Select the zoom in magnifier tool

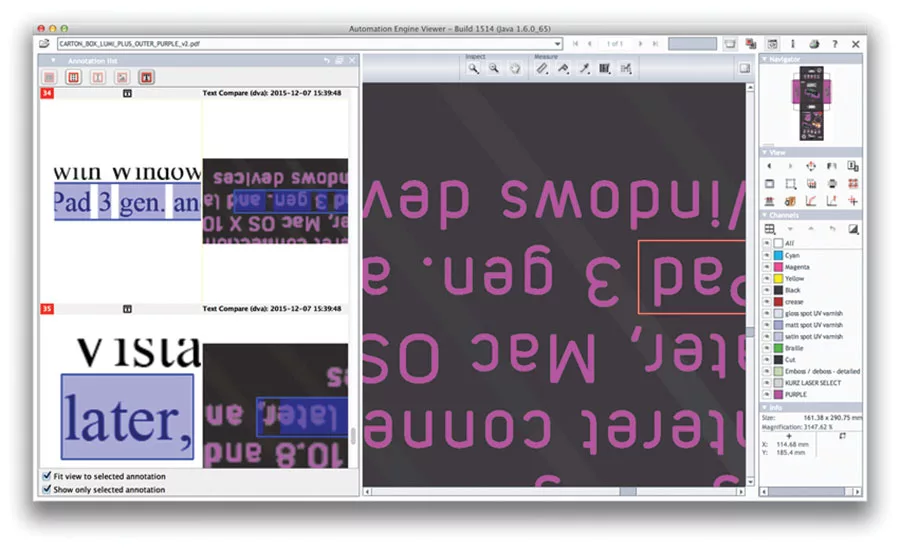coord(473,69)
